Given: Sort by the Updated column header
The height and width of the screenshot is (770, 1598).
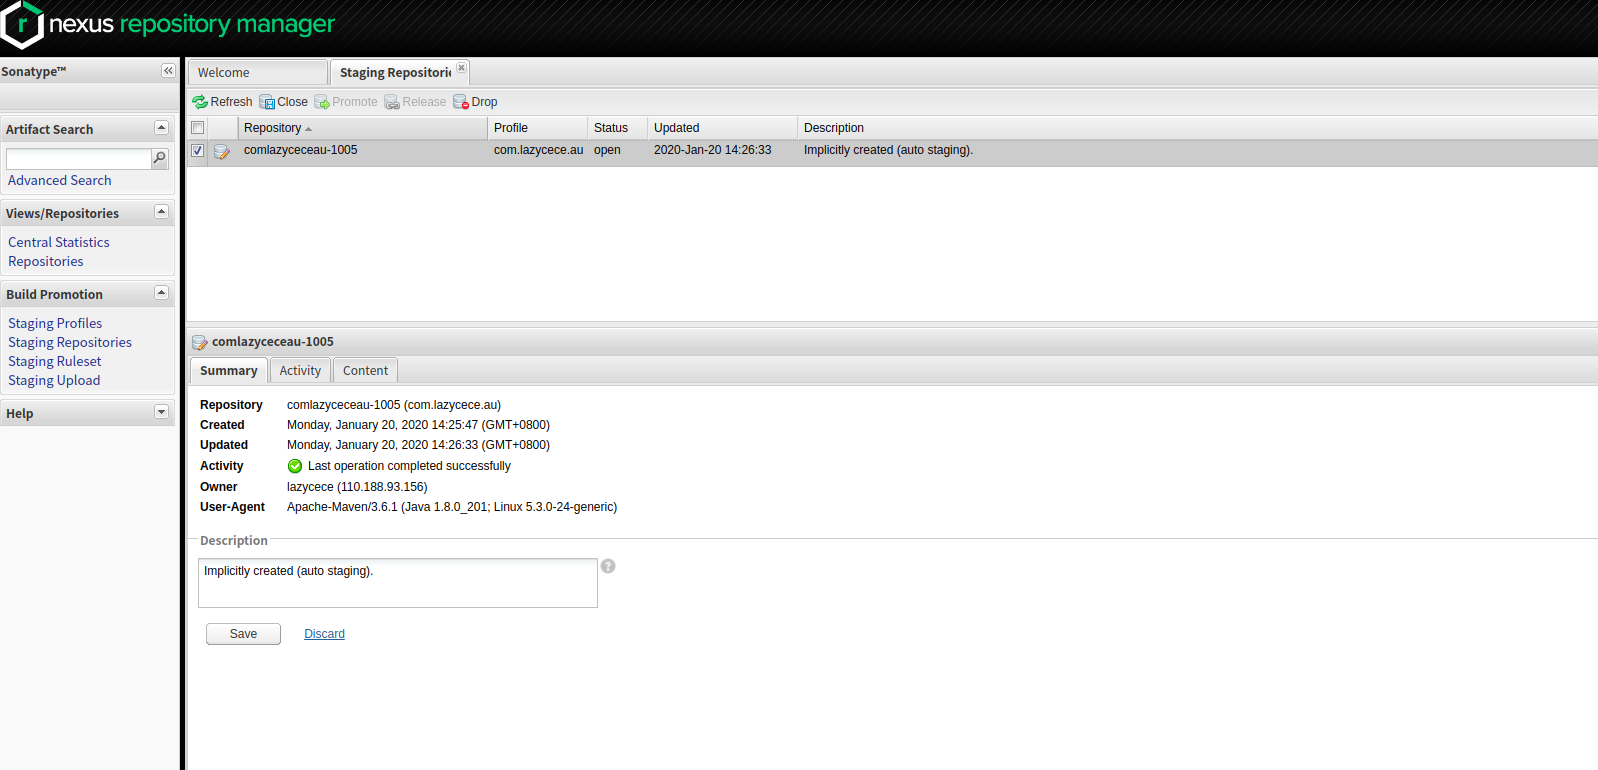Looking at the screenshot, I should point(723,128).
